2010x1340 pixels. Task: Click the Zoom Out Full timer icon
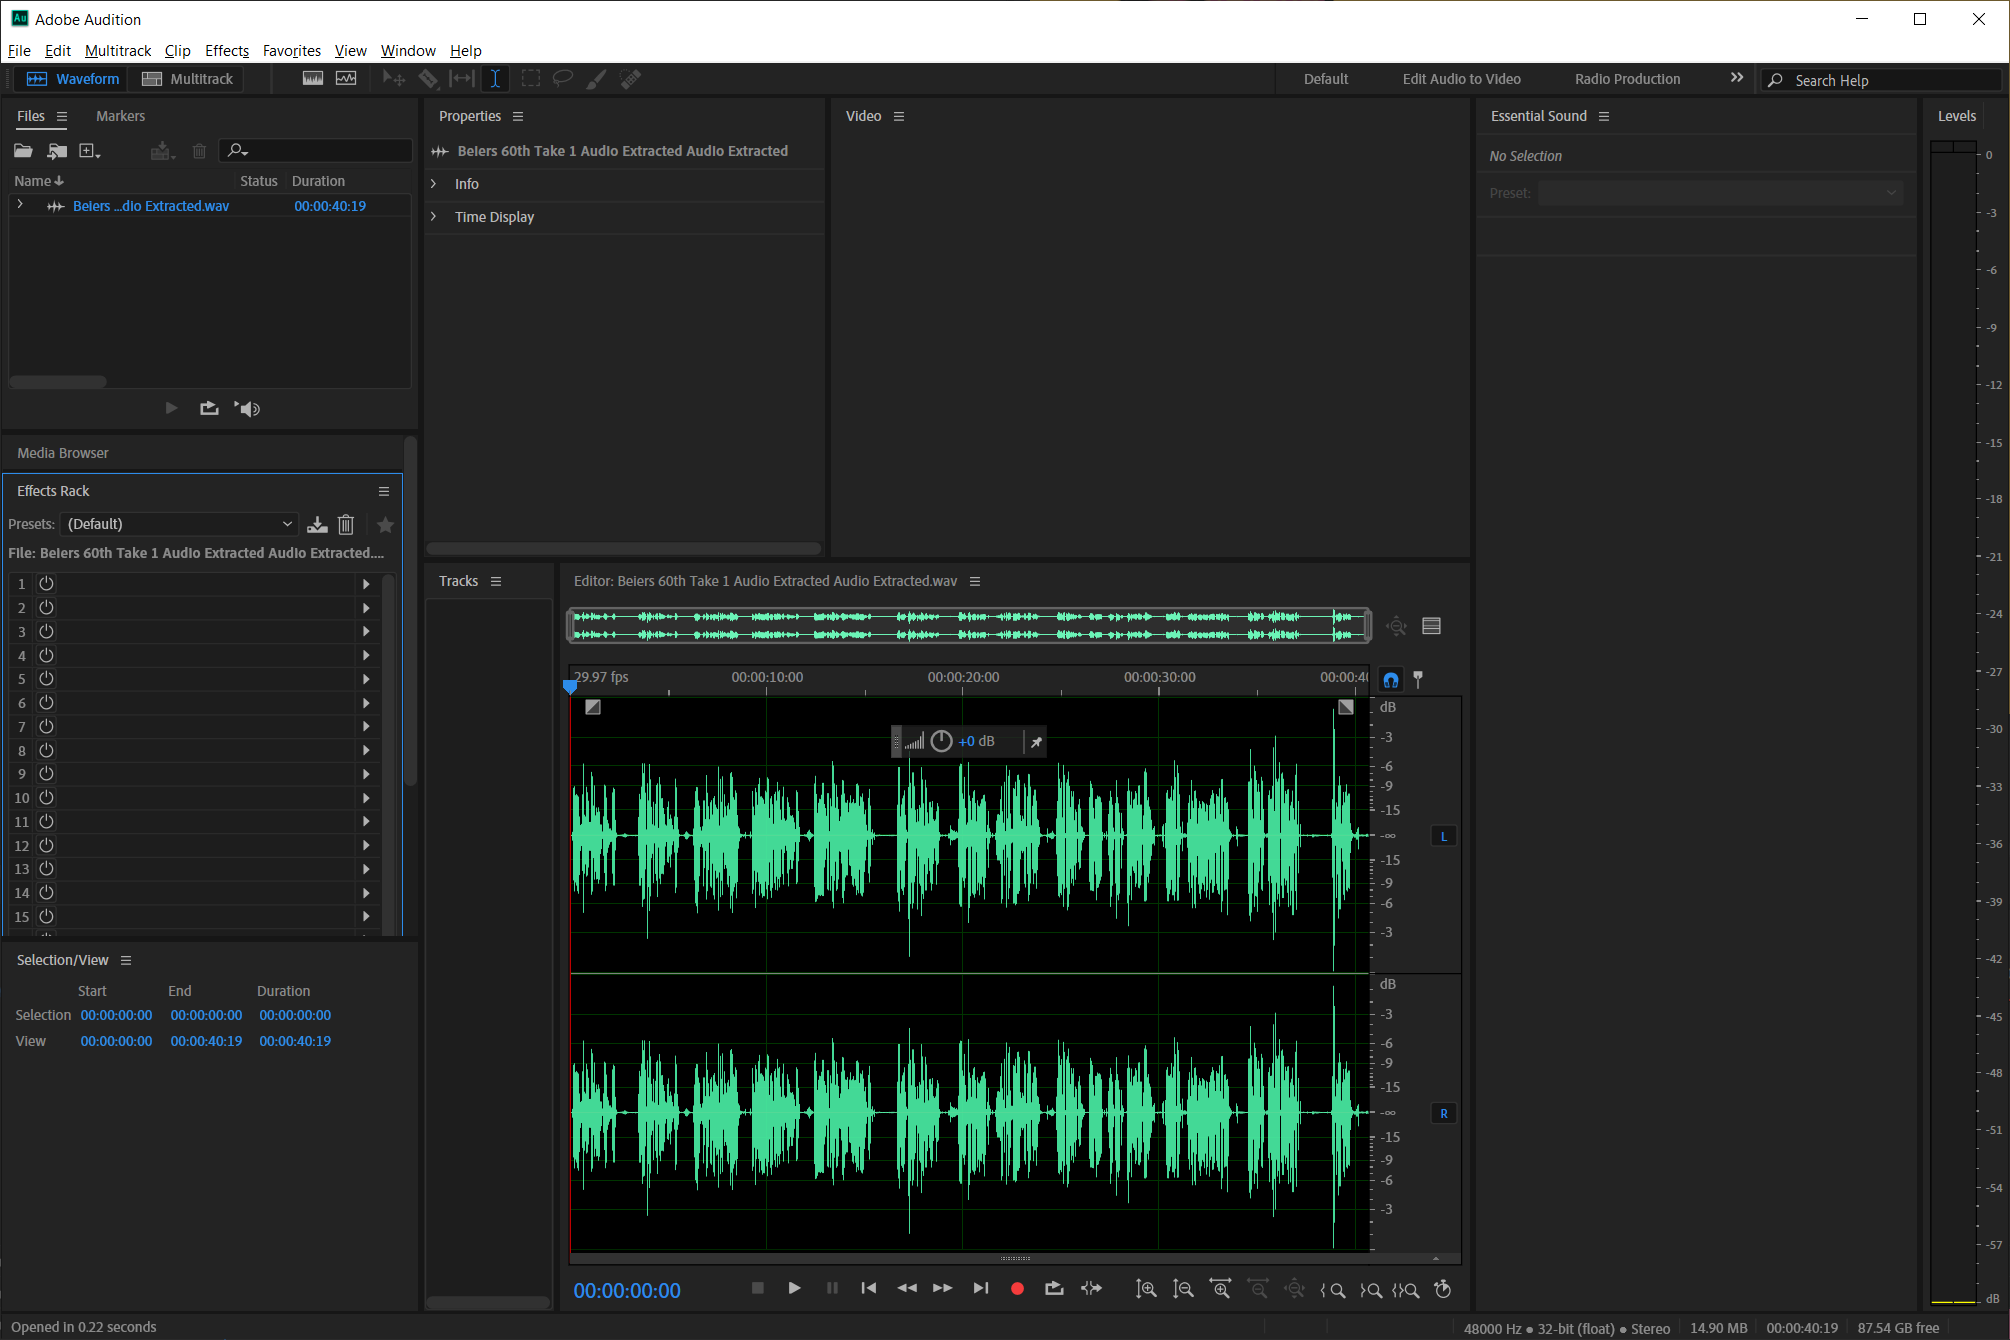[x=1443, y=1289]
